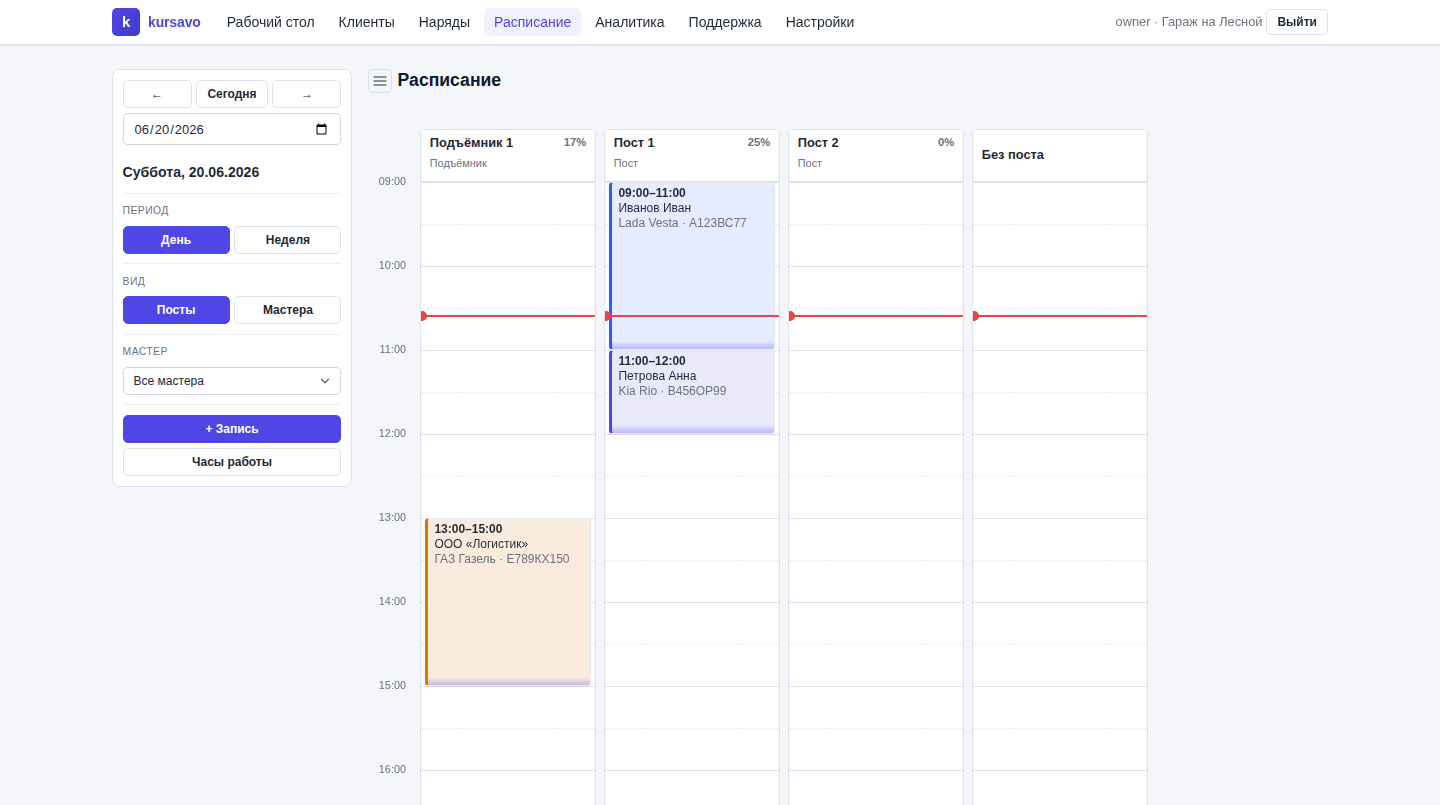Open the Иванов Иван 09:00–11:00 appointment
The height and width of the screenshot is (805, 1440).
point(692,266)
